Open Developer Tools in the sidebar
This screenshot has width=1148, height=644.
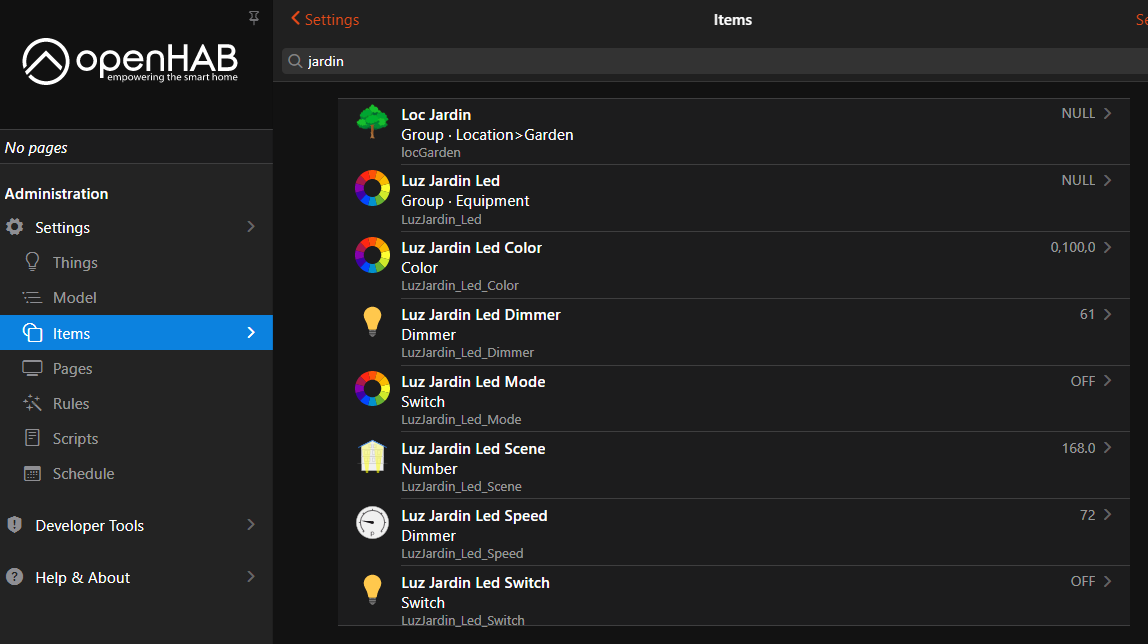136,525
